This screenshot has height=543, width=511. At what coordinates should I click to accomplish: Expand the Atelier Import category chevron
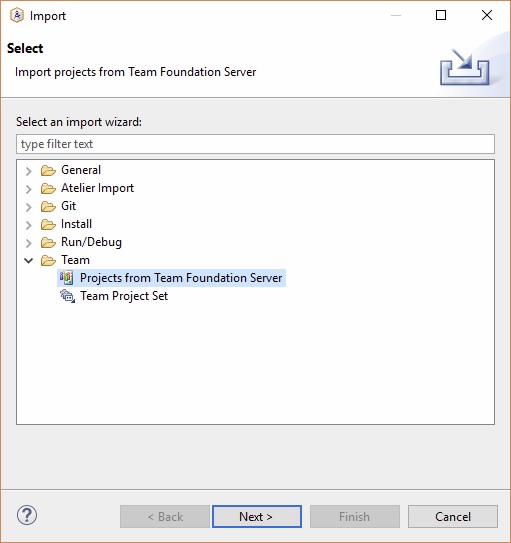29,189
